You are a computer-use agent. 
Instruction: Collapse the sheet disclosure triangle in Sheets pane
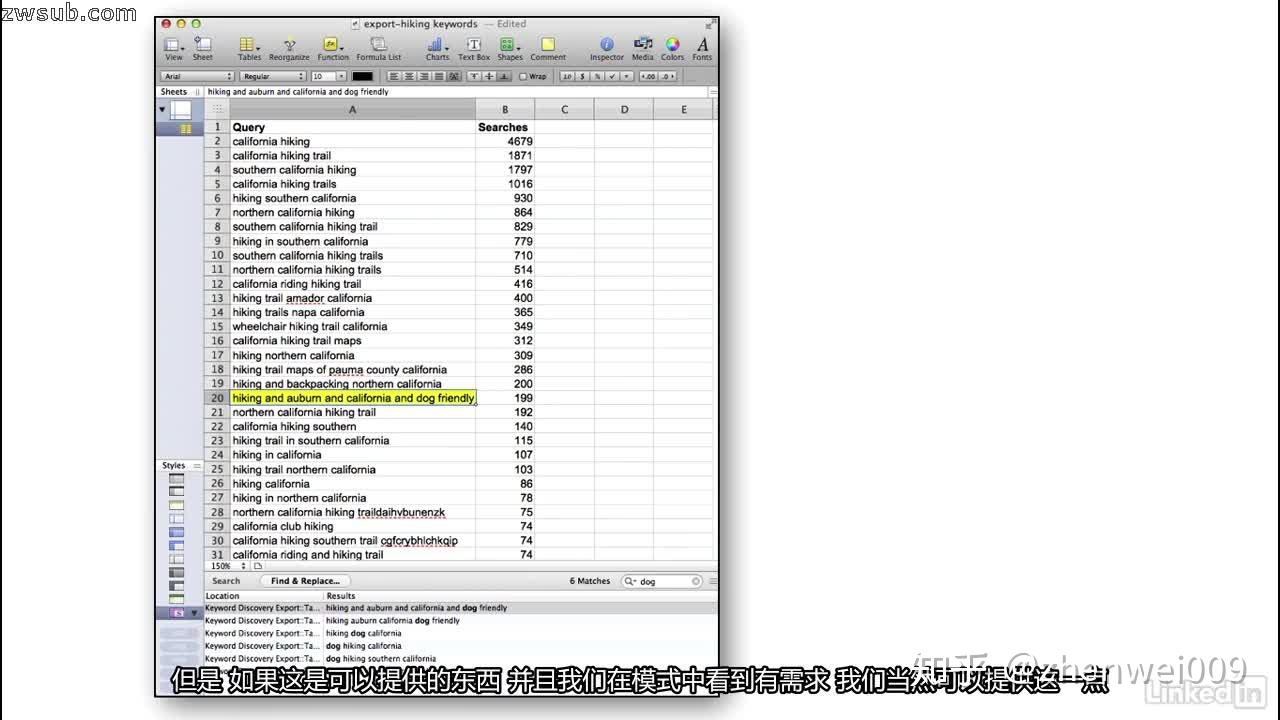coord(162,110)
